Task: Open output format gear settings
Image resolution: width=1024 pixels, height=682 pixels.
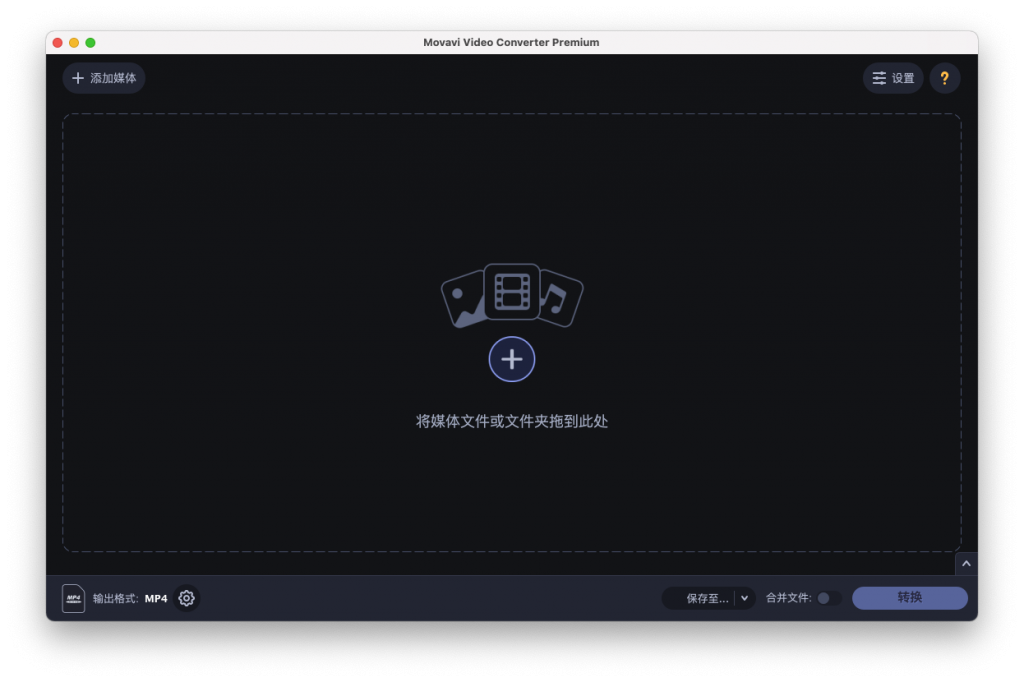Action: 187,598
